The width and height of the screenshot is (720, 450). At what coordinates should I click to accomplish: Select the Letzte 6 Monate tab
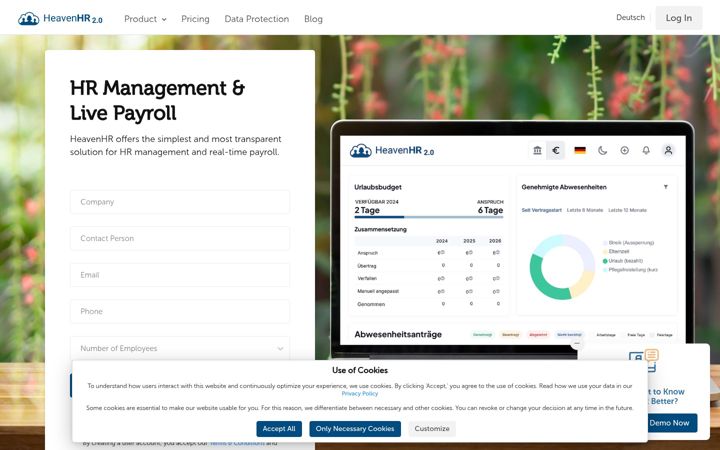(x=585, y=210)
